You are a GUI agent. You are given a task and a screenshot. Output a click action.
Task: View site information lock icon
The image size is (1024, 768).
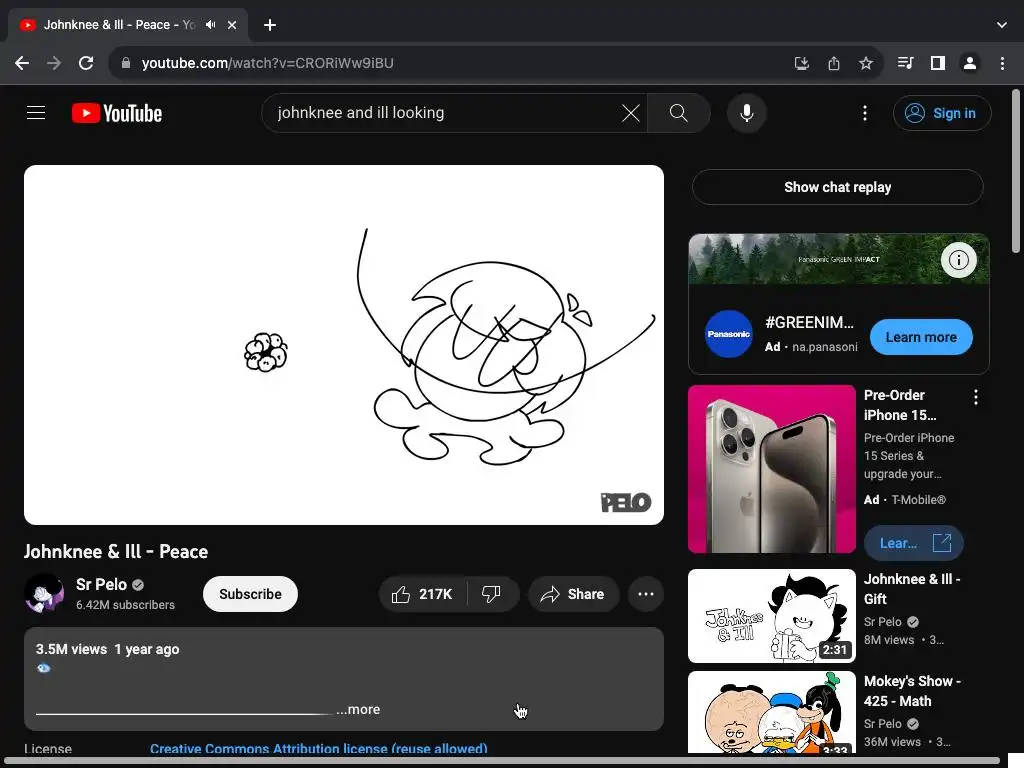(x=126, y=63)
